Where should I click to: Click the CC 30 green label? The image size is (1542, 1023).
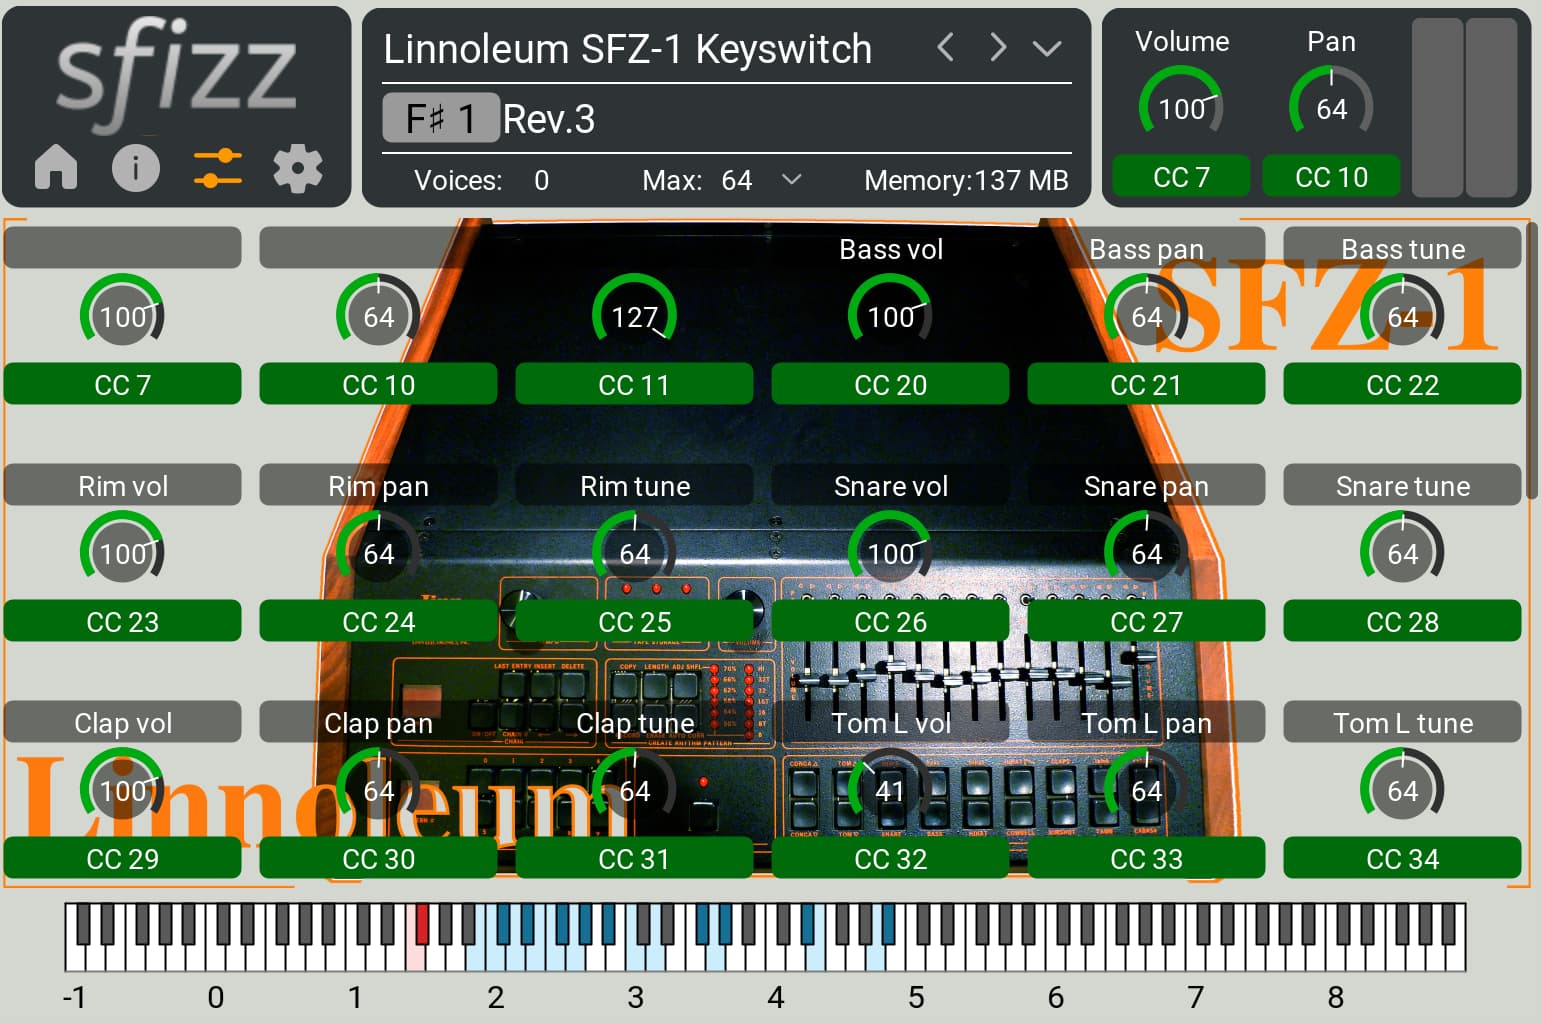(x=378, y=858)
